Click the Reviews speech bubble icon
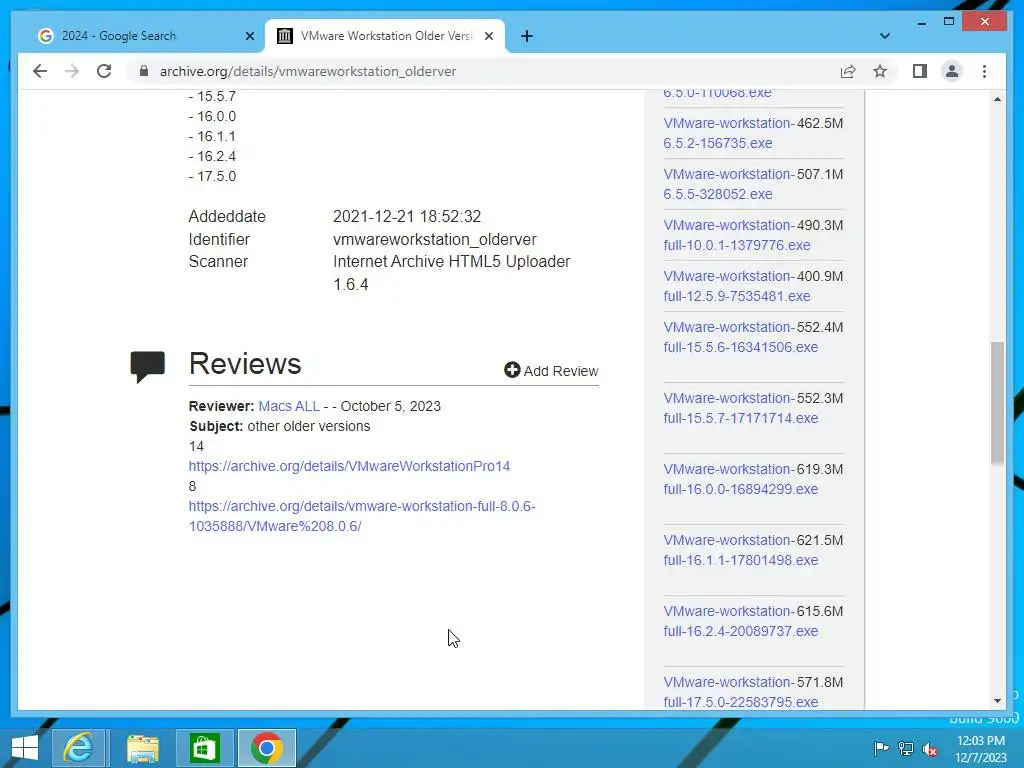The width and height of the screenshot is (1024, 768). pyautogui.click(x=148, y=366)
